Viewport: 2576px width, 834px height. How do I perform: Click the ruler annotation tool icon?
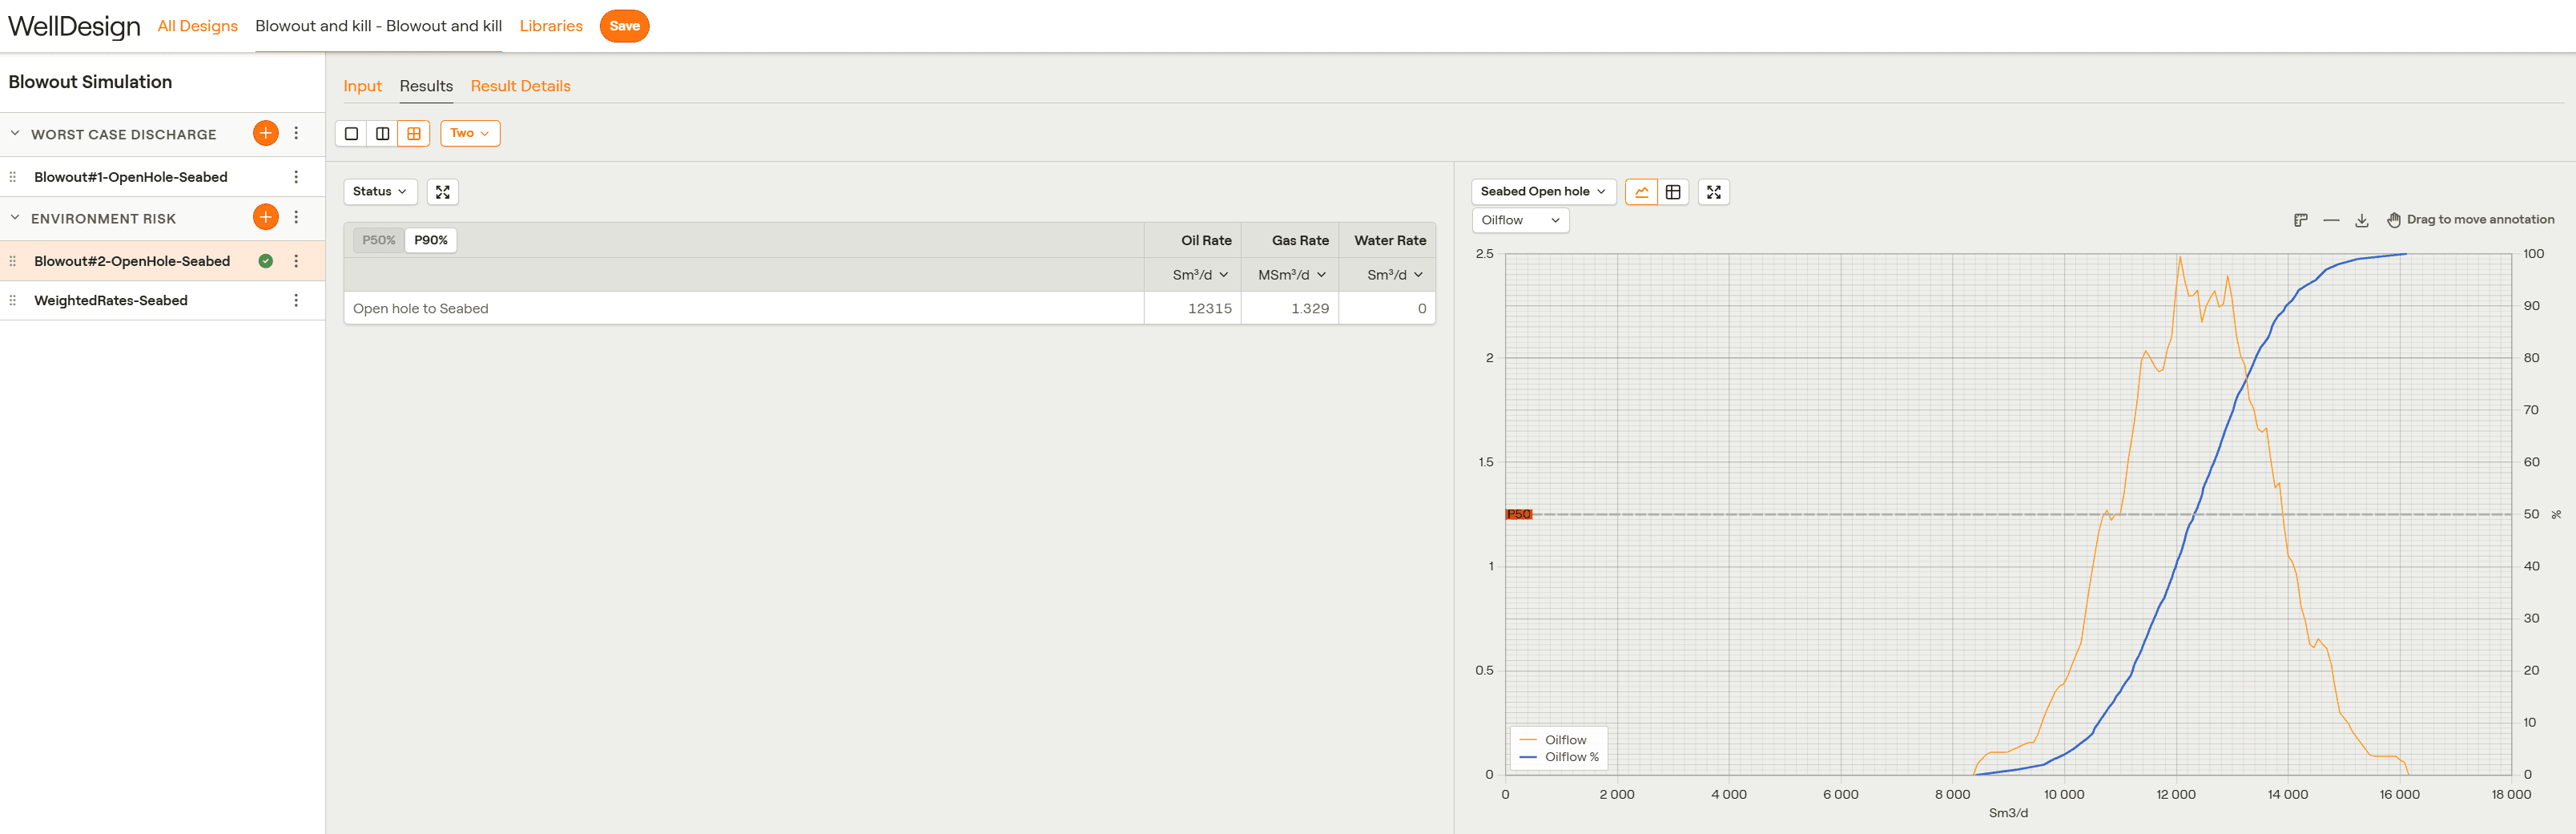pyautogui.click(x=2300, y=220)
